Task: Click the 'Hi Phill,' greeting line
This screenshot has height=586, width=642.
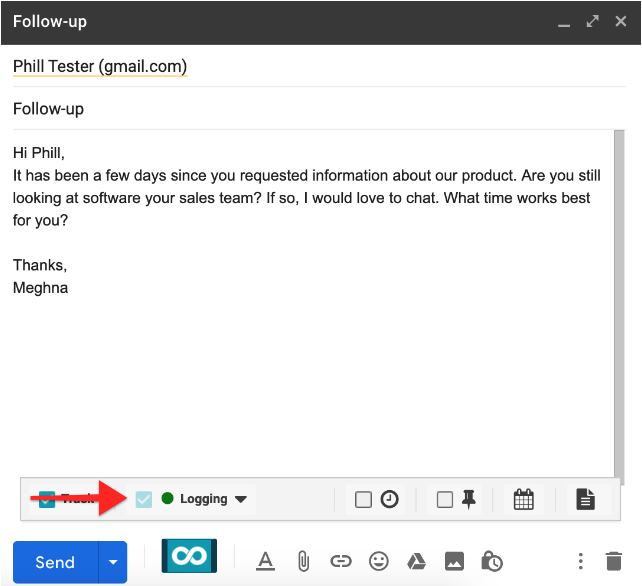Action: pos(39,153)
